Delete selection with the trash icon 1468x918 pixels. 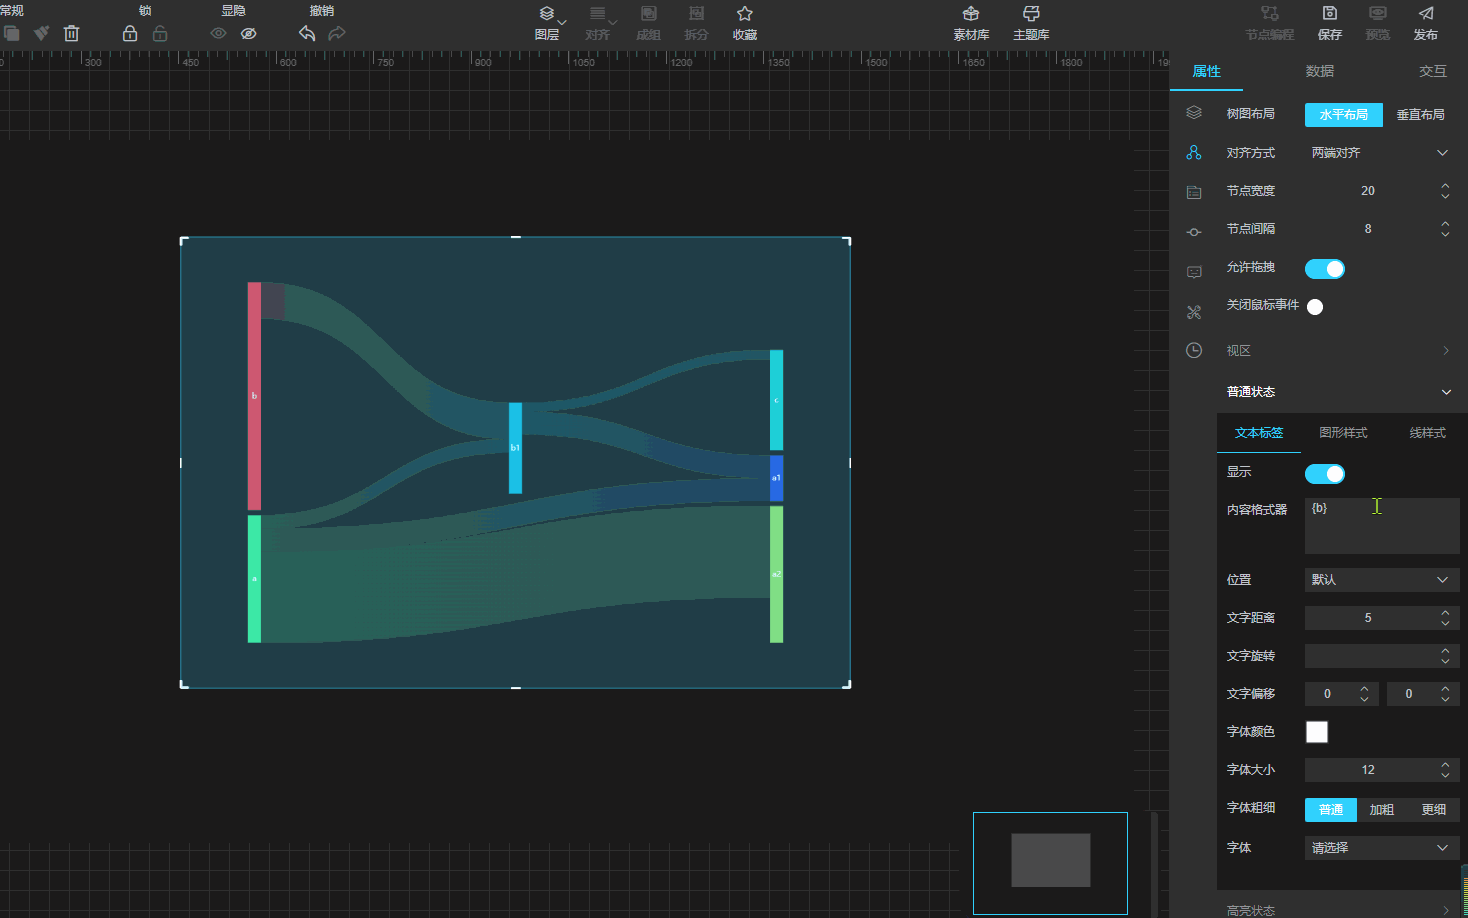(71, 33)
